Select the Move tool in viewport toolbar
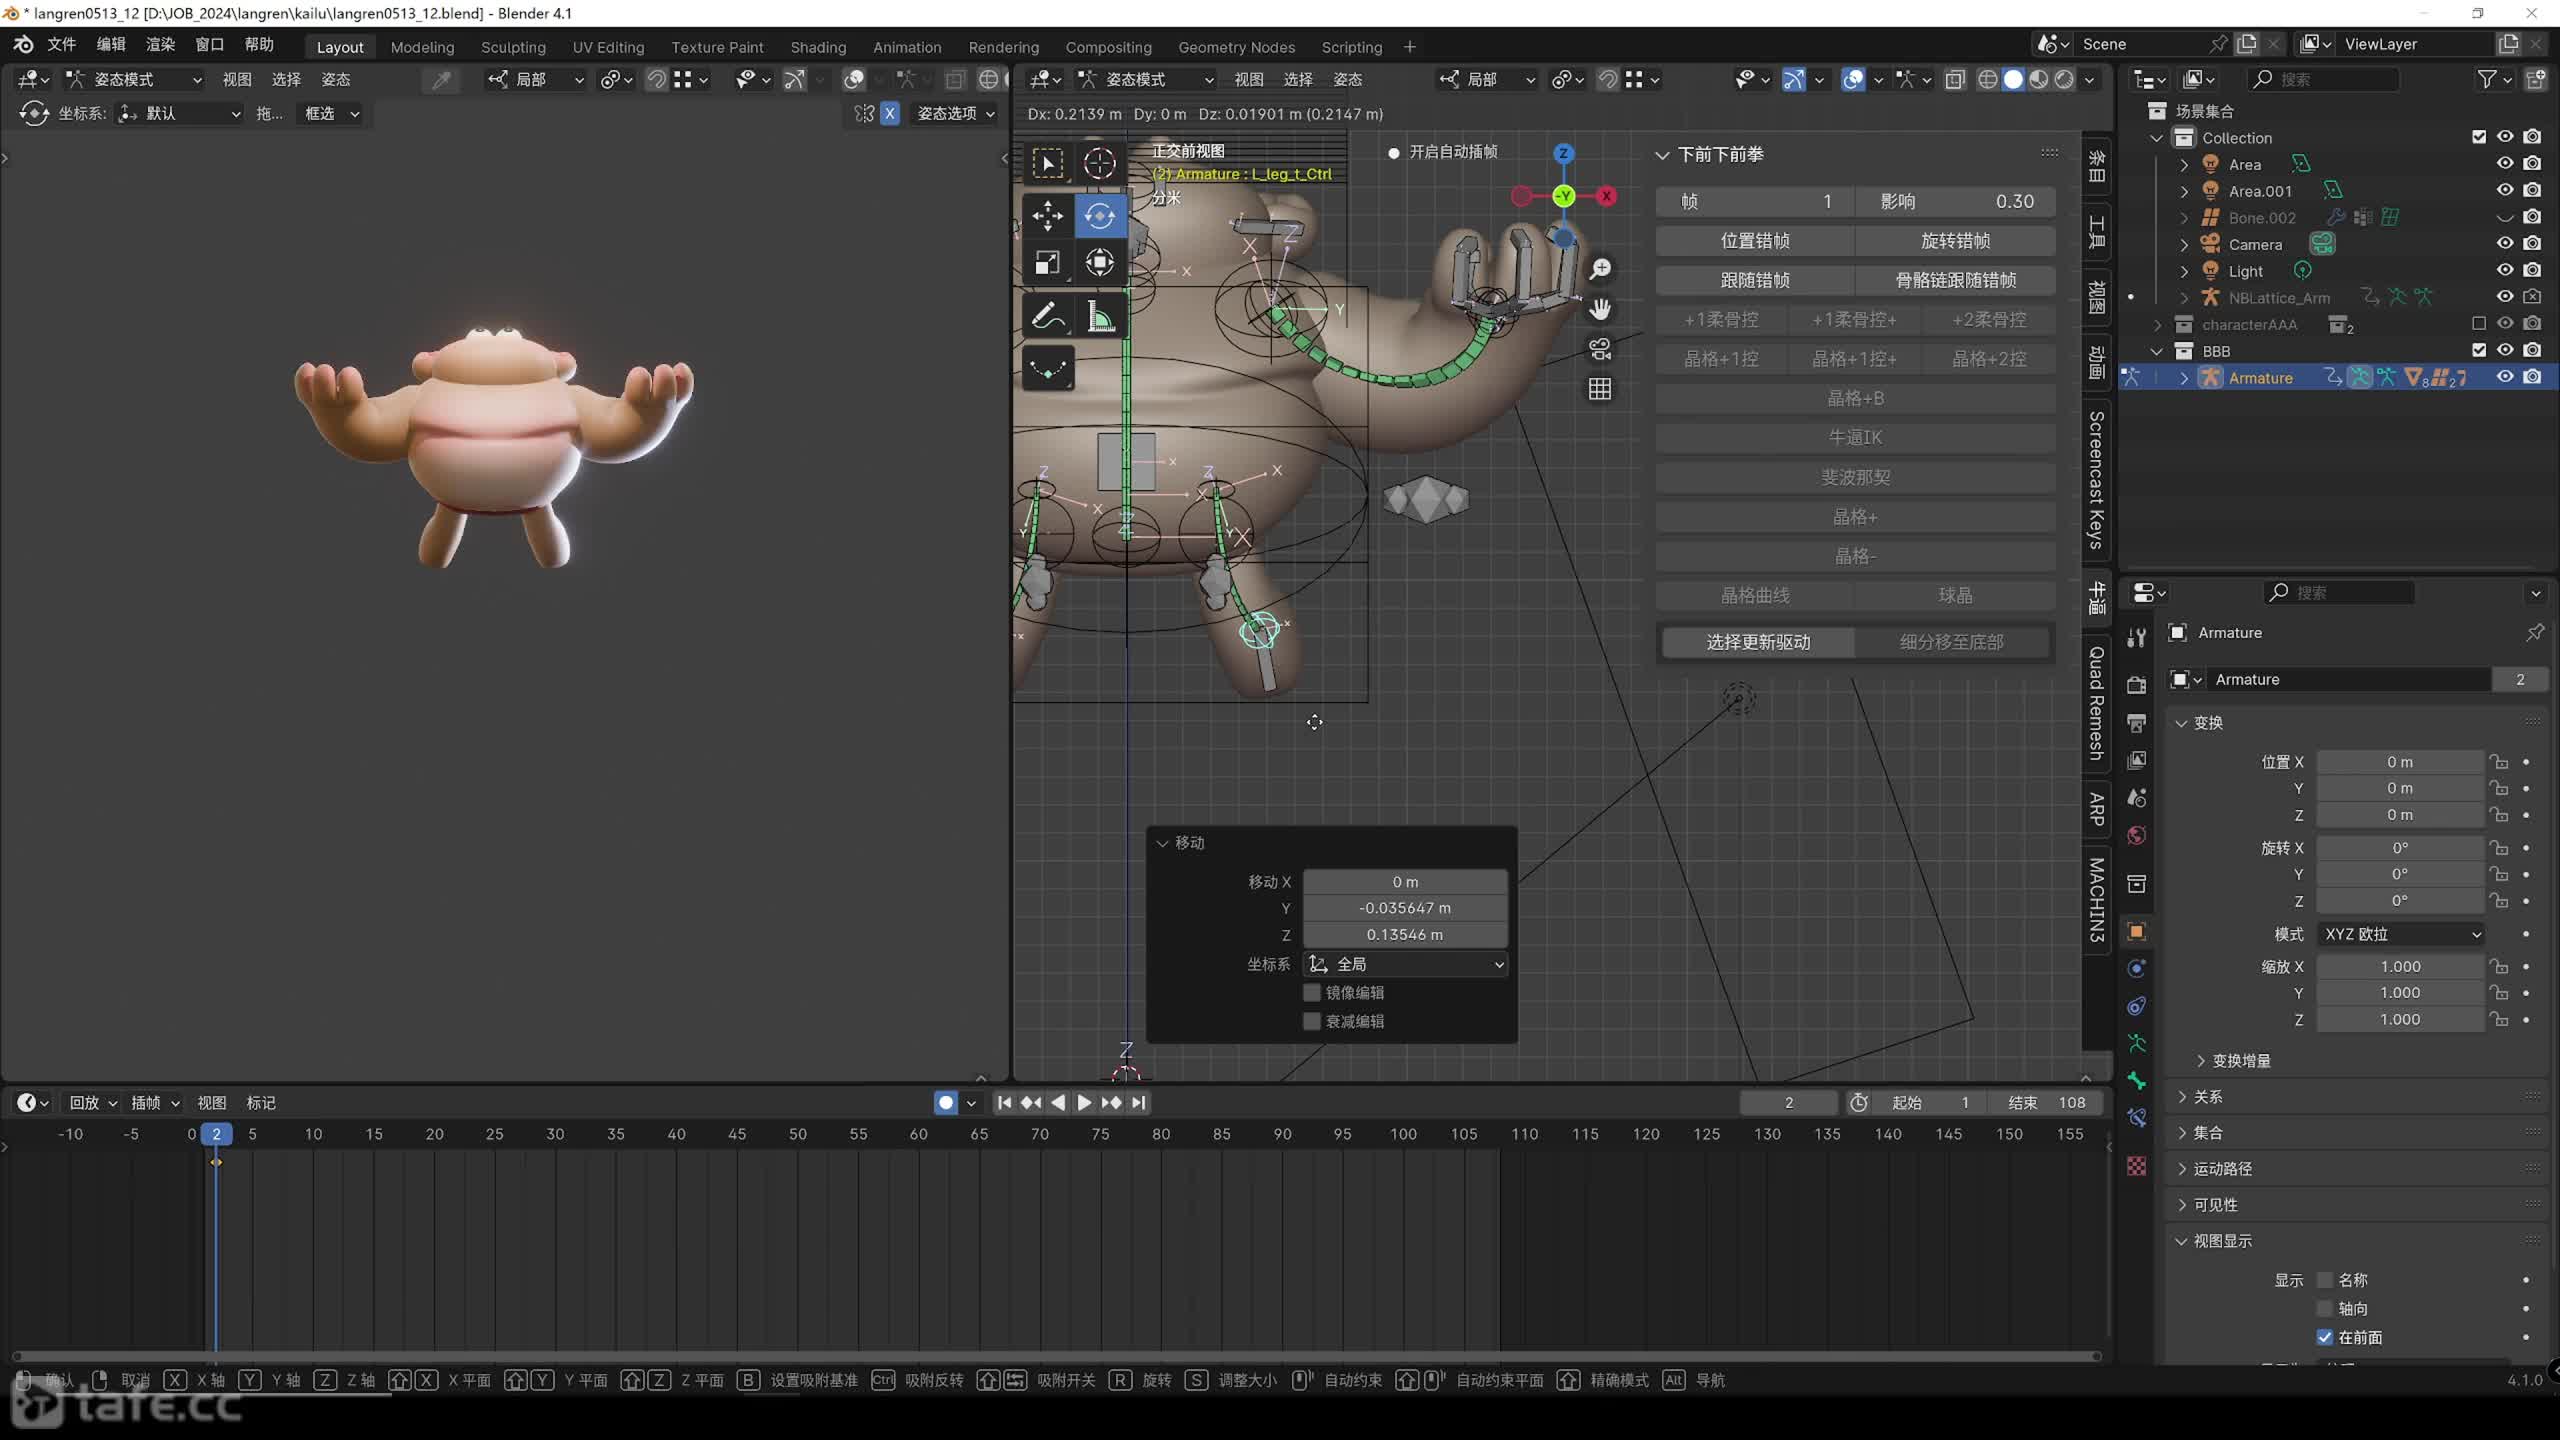The image size is (2560, 1440). [1047, 215]
